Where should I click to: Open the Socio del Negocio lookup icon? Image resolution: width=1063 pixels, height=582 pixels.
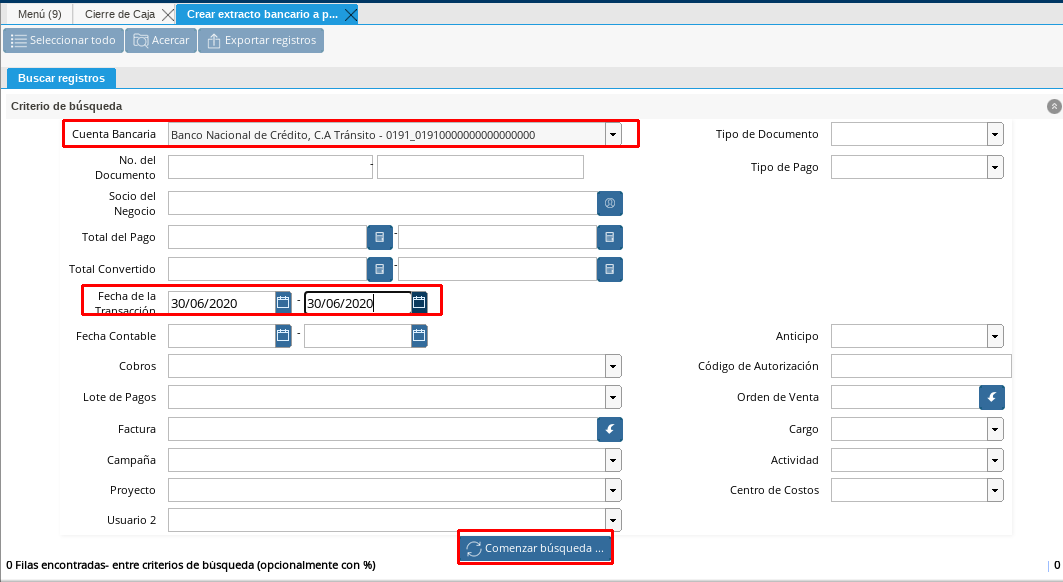[609, 203]
